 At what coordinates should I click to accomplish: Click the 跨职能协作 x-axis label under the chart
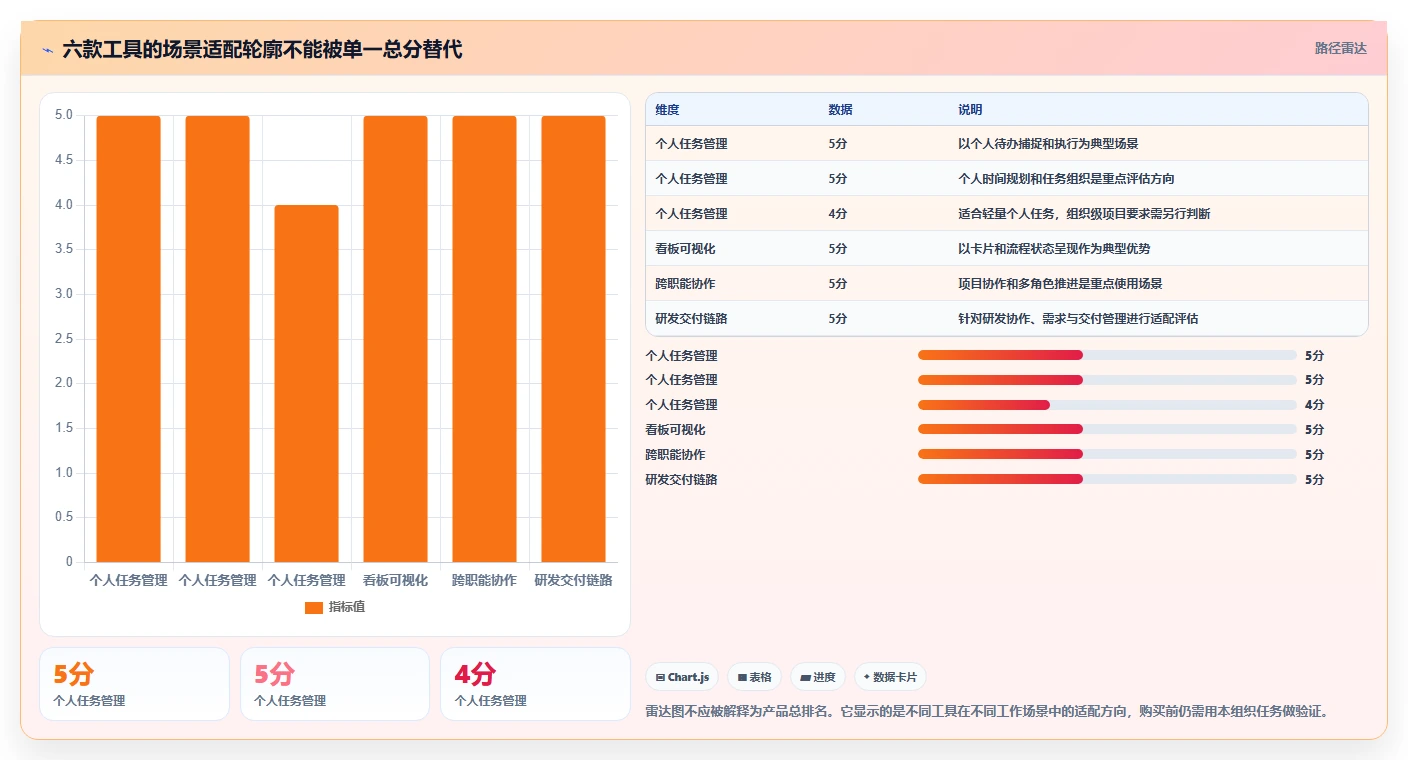484,580
